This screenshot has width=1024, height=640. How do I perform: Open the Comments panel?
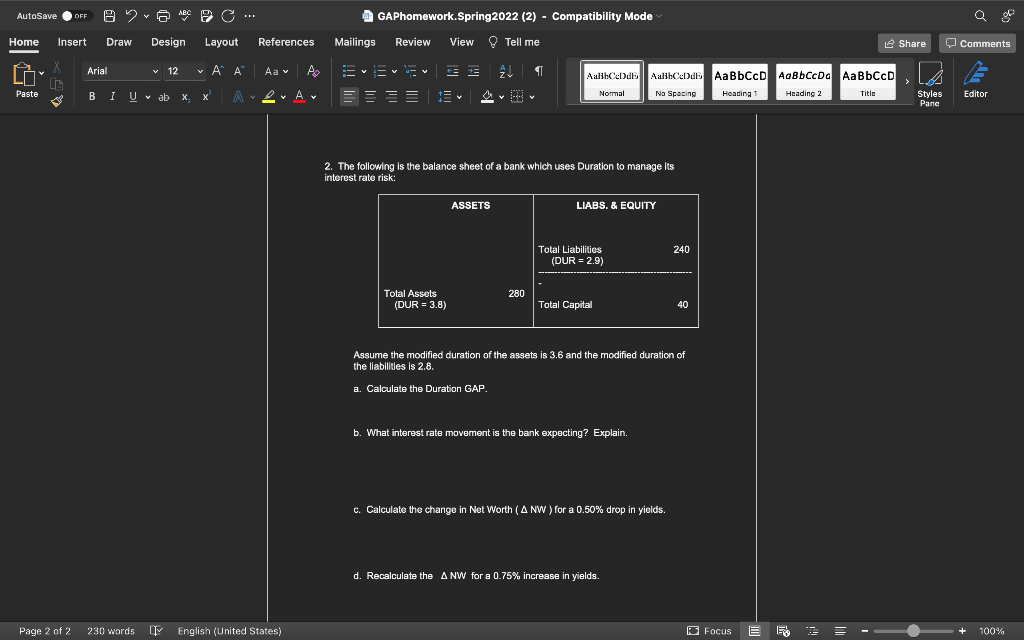click(x=976, y=43)
